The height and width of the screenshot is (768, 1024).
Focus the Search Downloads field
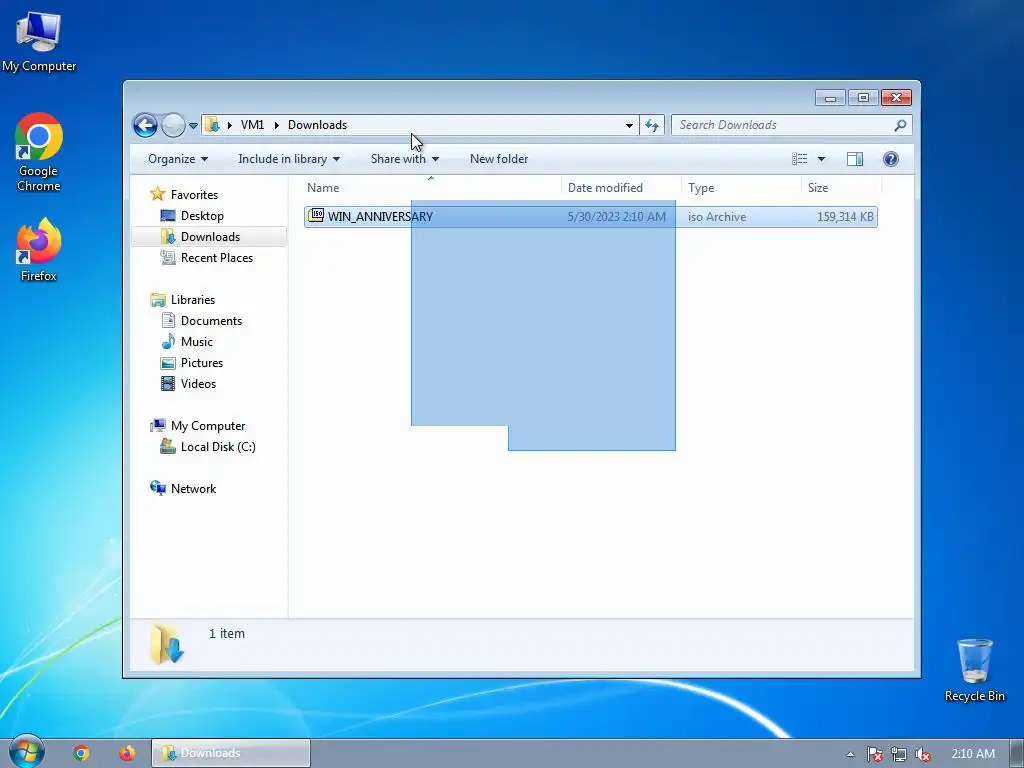pyautogui.click(x=792, y=125)
